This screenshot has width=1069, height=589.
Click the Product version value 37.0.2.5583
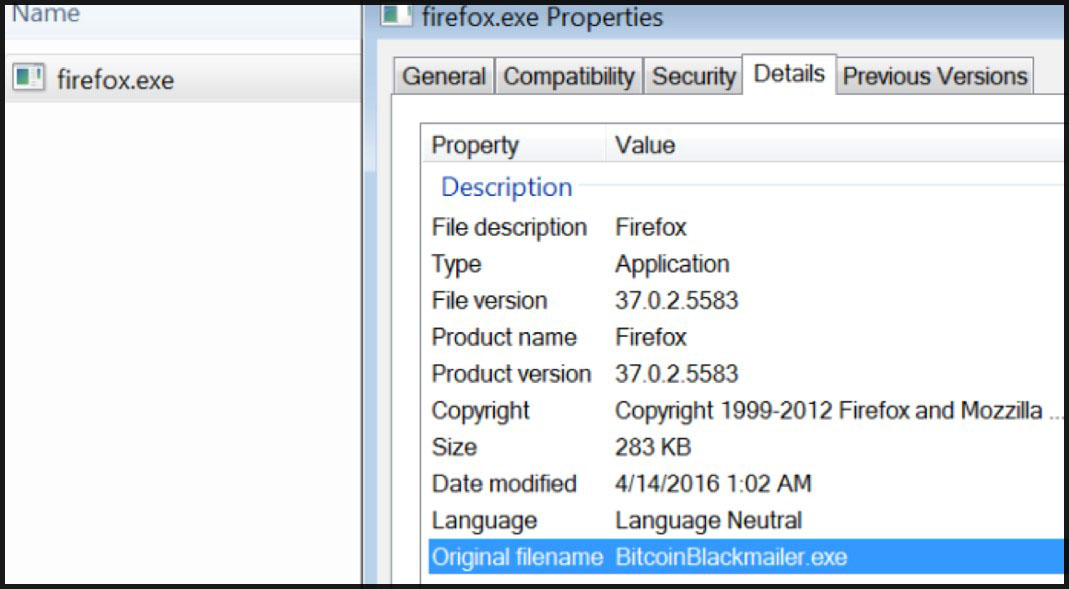[676, 374]
